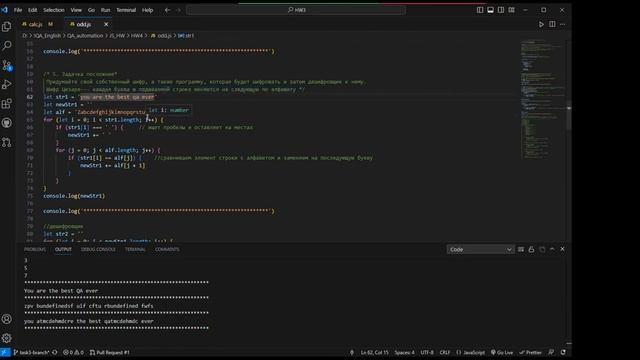Split the editor to the right
The image size is (640, 360).
tap(552, 24)
